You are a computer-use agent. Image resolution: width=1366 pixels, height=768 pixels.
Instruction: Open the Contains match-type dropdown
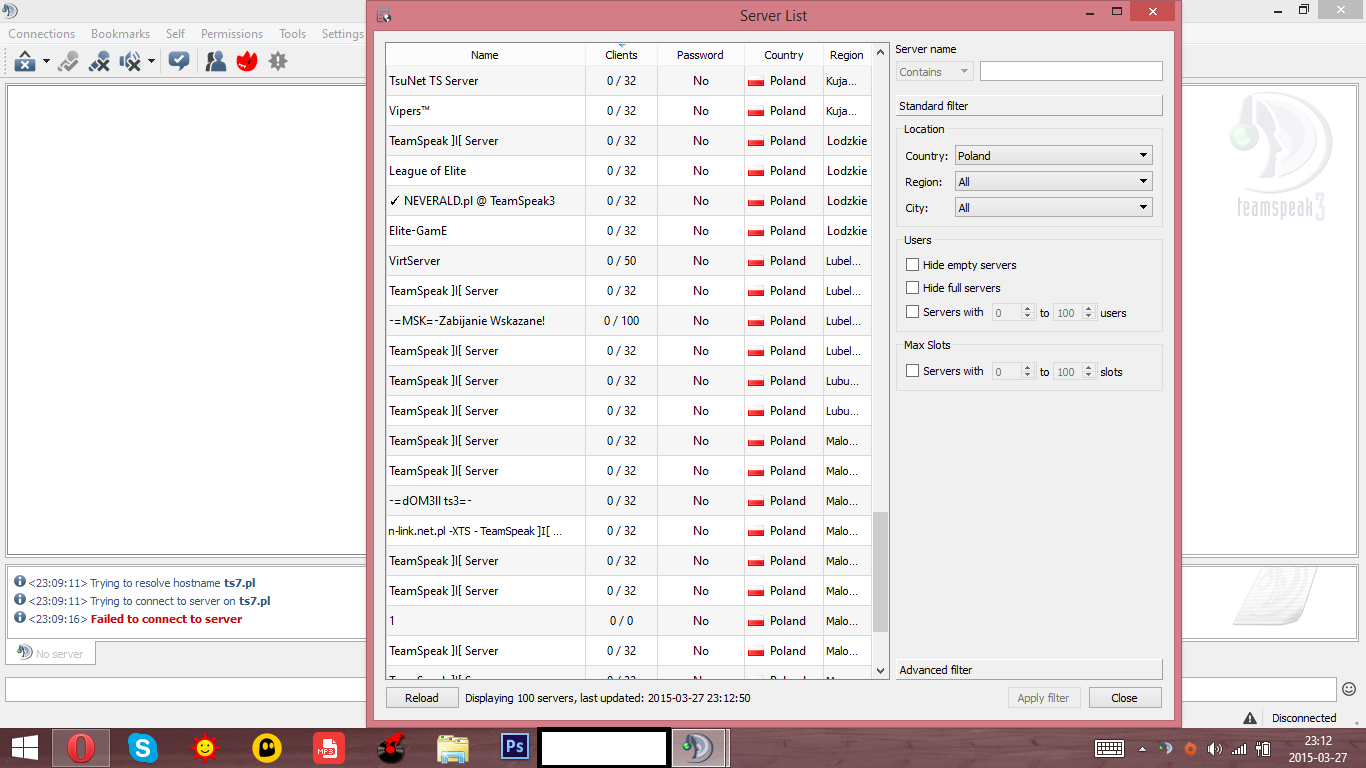[934, 72]
